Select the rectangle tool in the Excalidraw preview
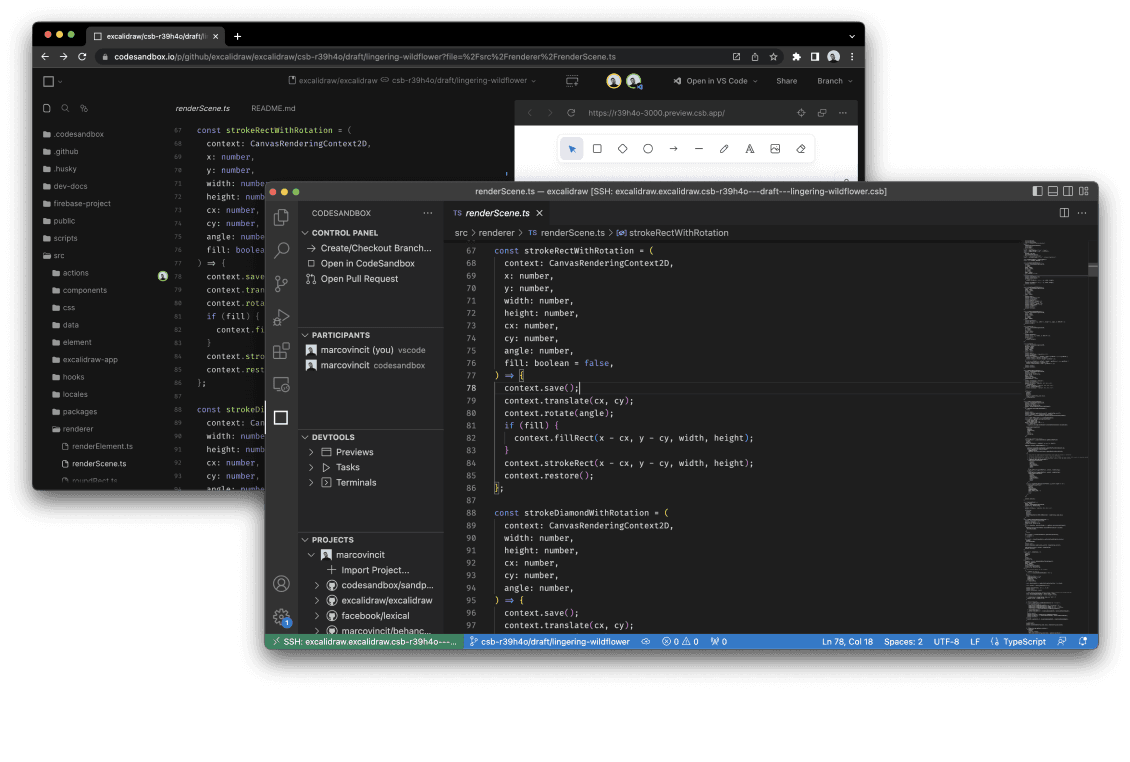This screenshot has width=1130, height=762. pyautogui.click(x=598, y=148)
